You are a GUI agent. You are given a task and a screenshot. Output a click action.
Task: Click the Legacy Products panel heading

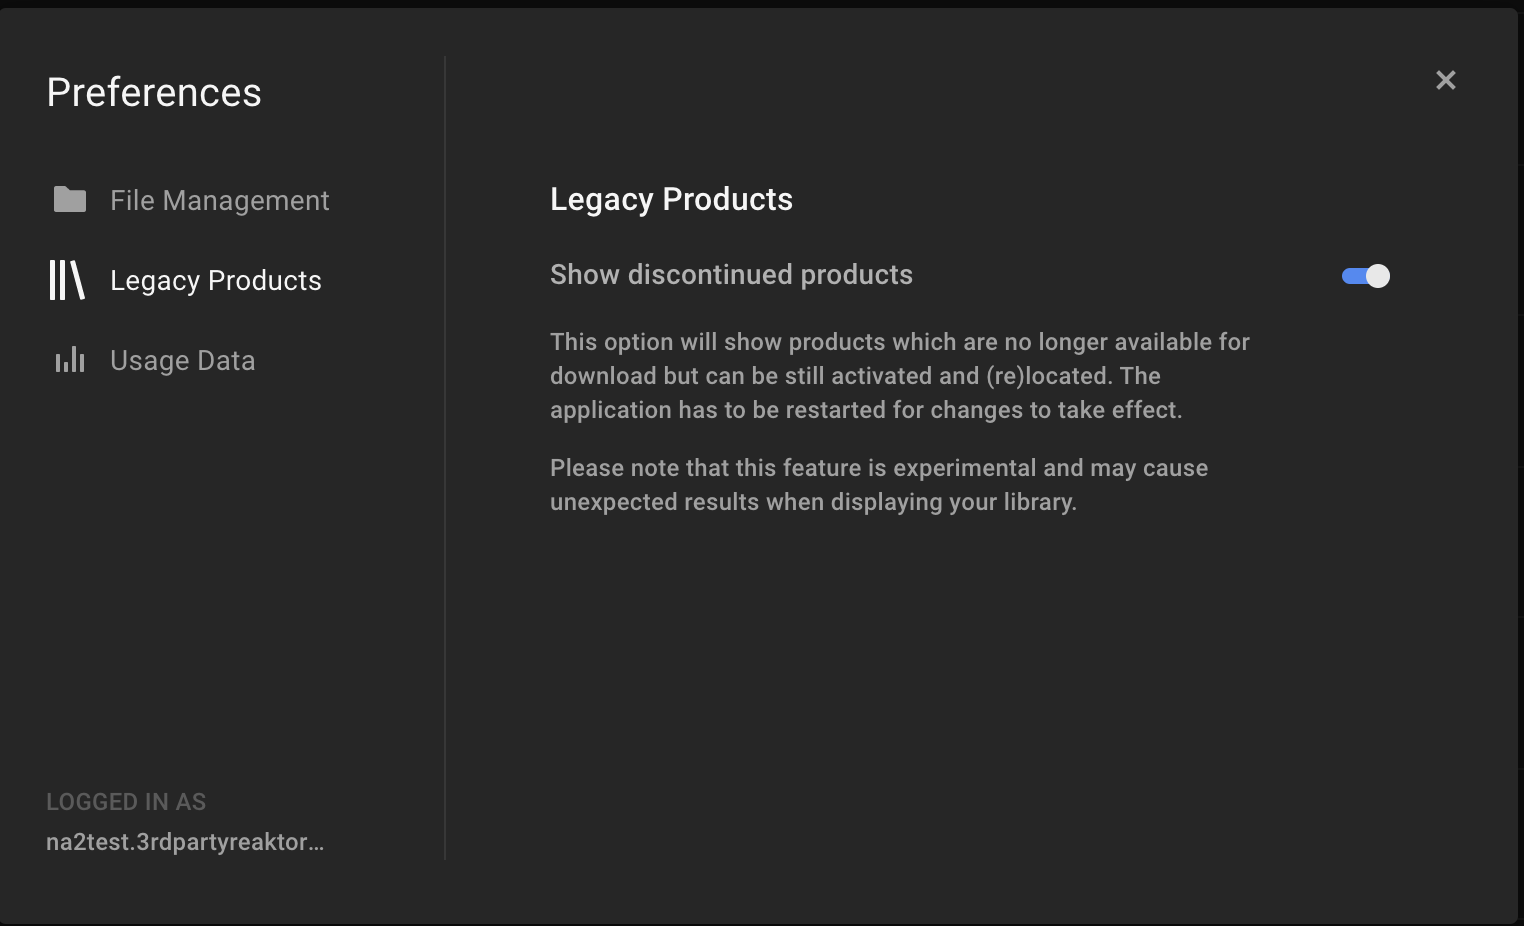pyautogui.click(x=671, y=199)
